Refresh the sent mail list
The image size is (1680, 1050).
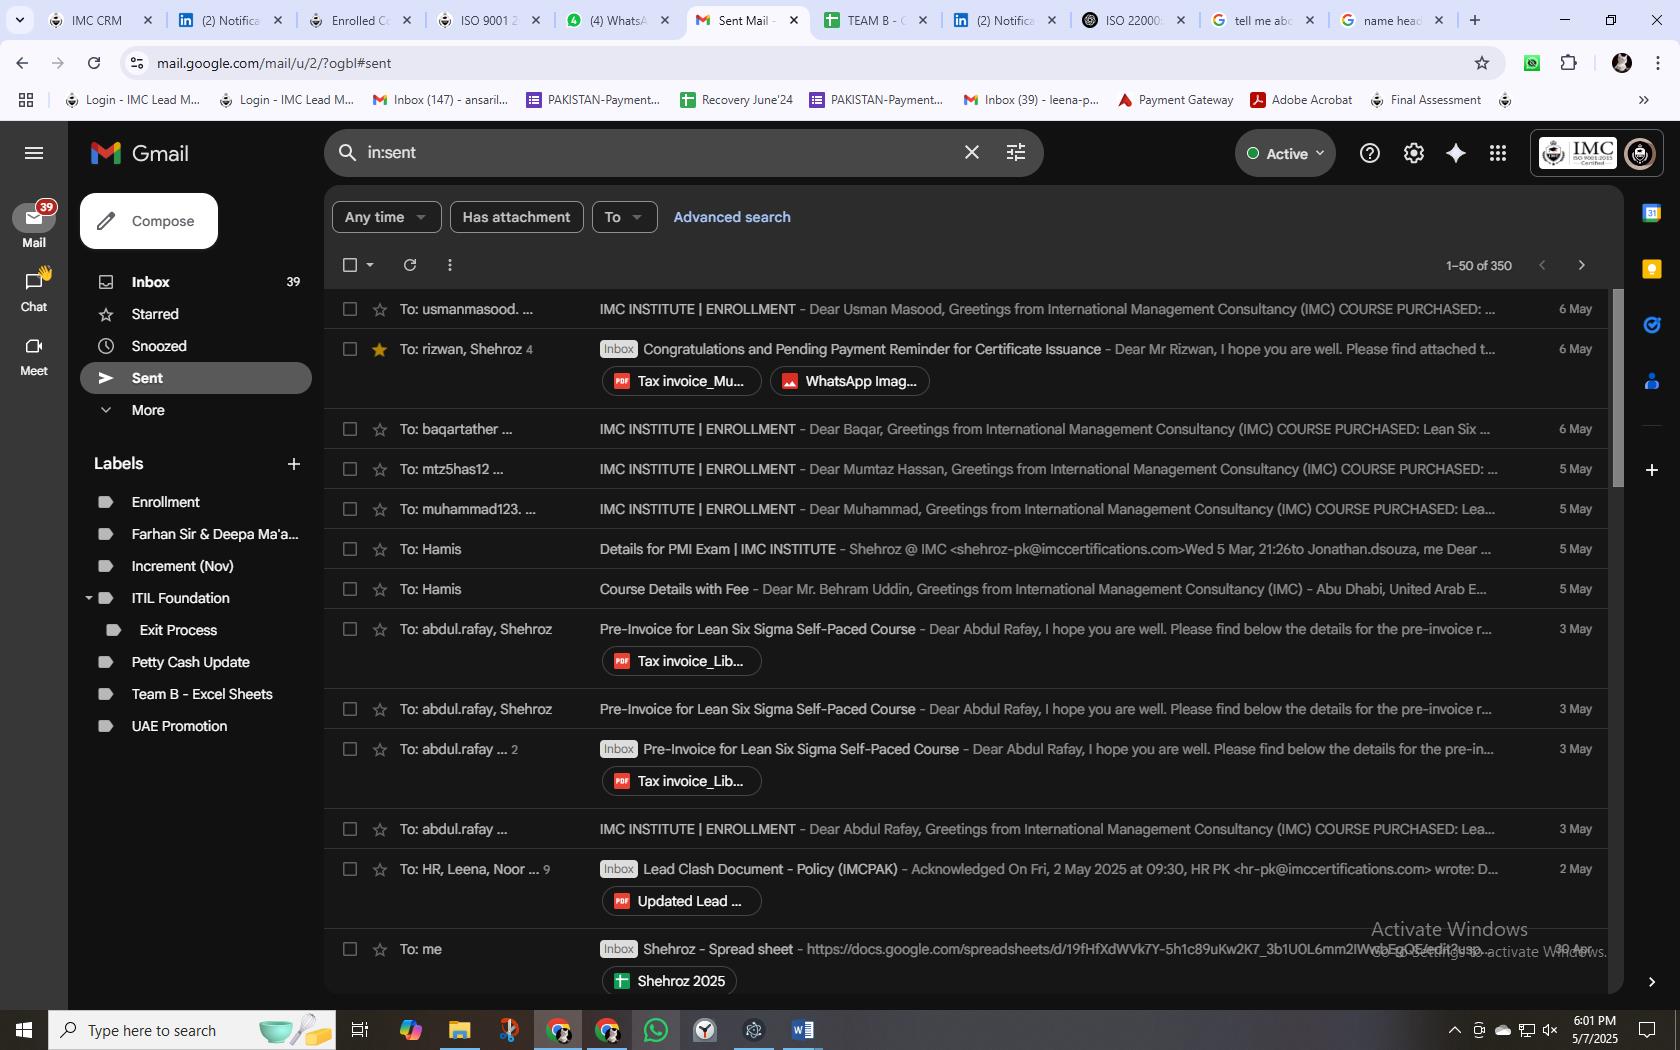(409, 265)
